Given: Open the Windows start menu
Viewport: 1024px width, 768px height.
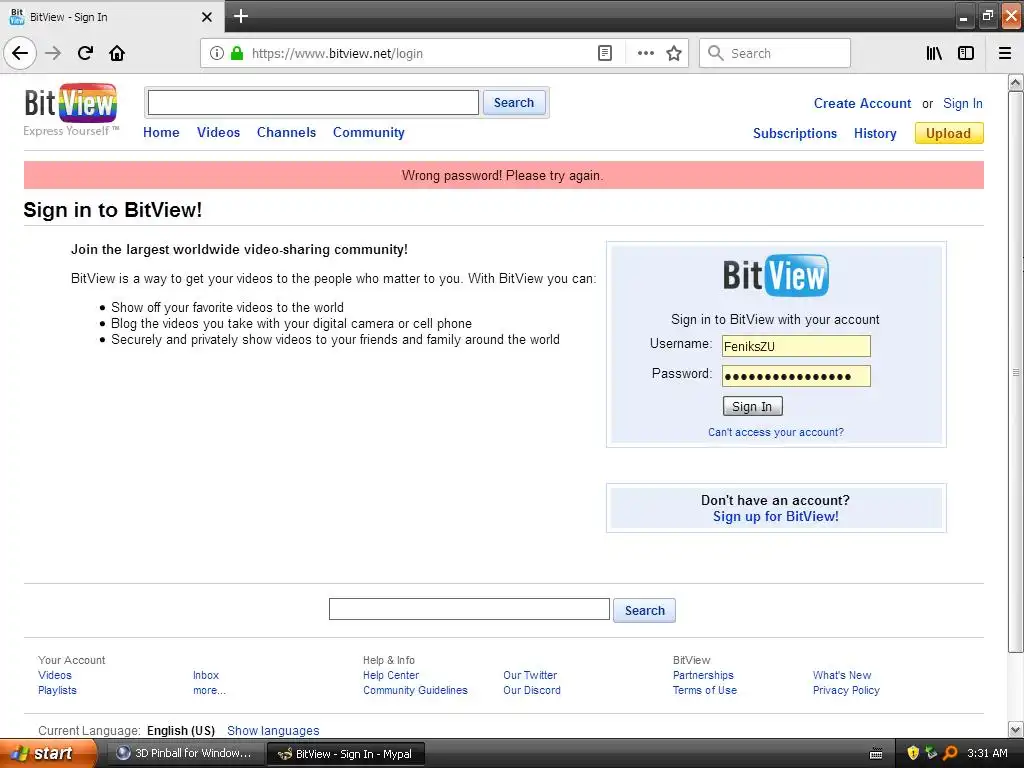Looking at the screenshot, I should (x=48, y=753).
